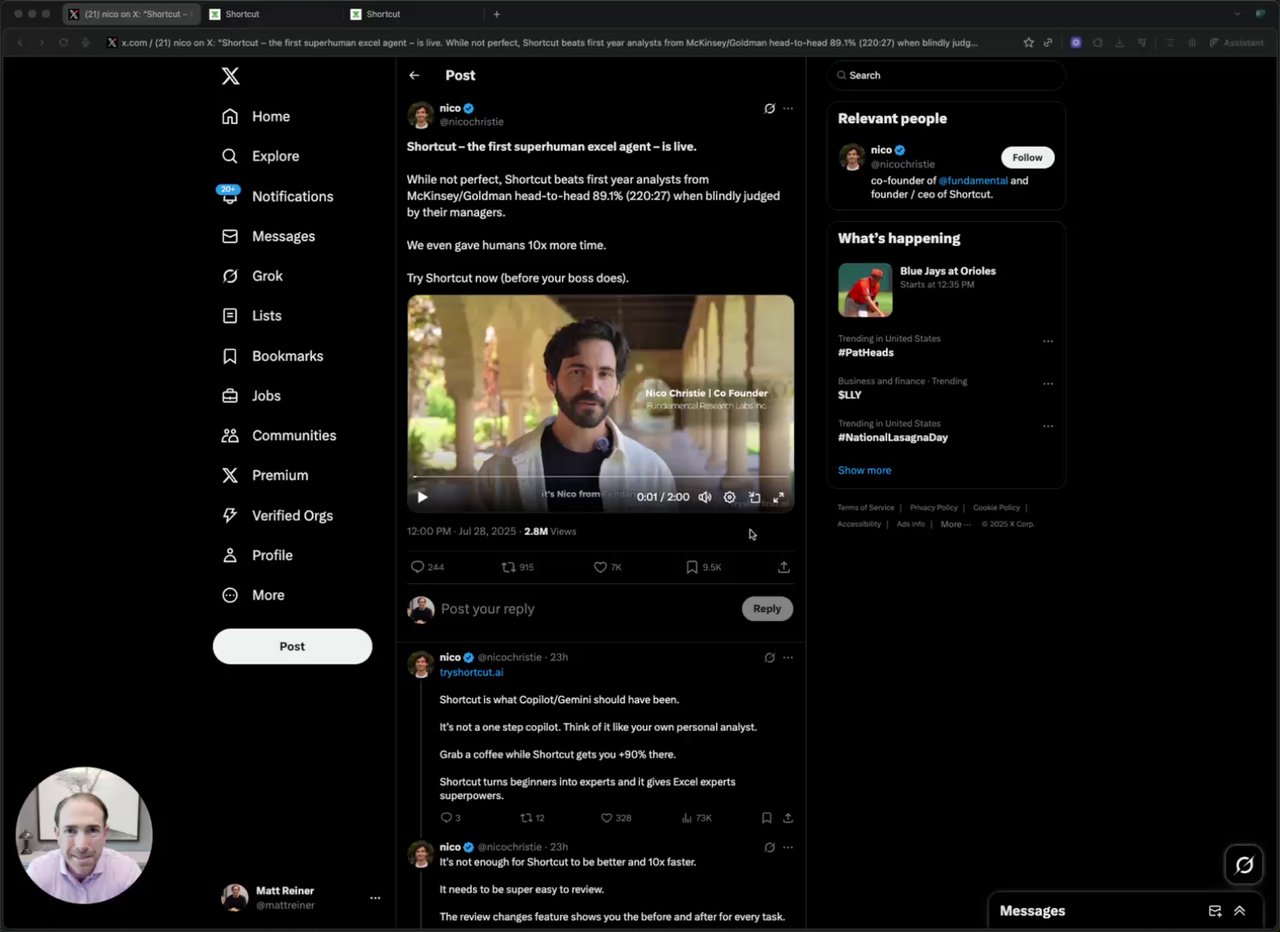
Task: Reload the page in the browser toolbar
Action: click(64, 43)
